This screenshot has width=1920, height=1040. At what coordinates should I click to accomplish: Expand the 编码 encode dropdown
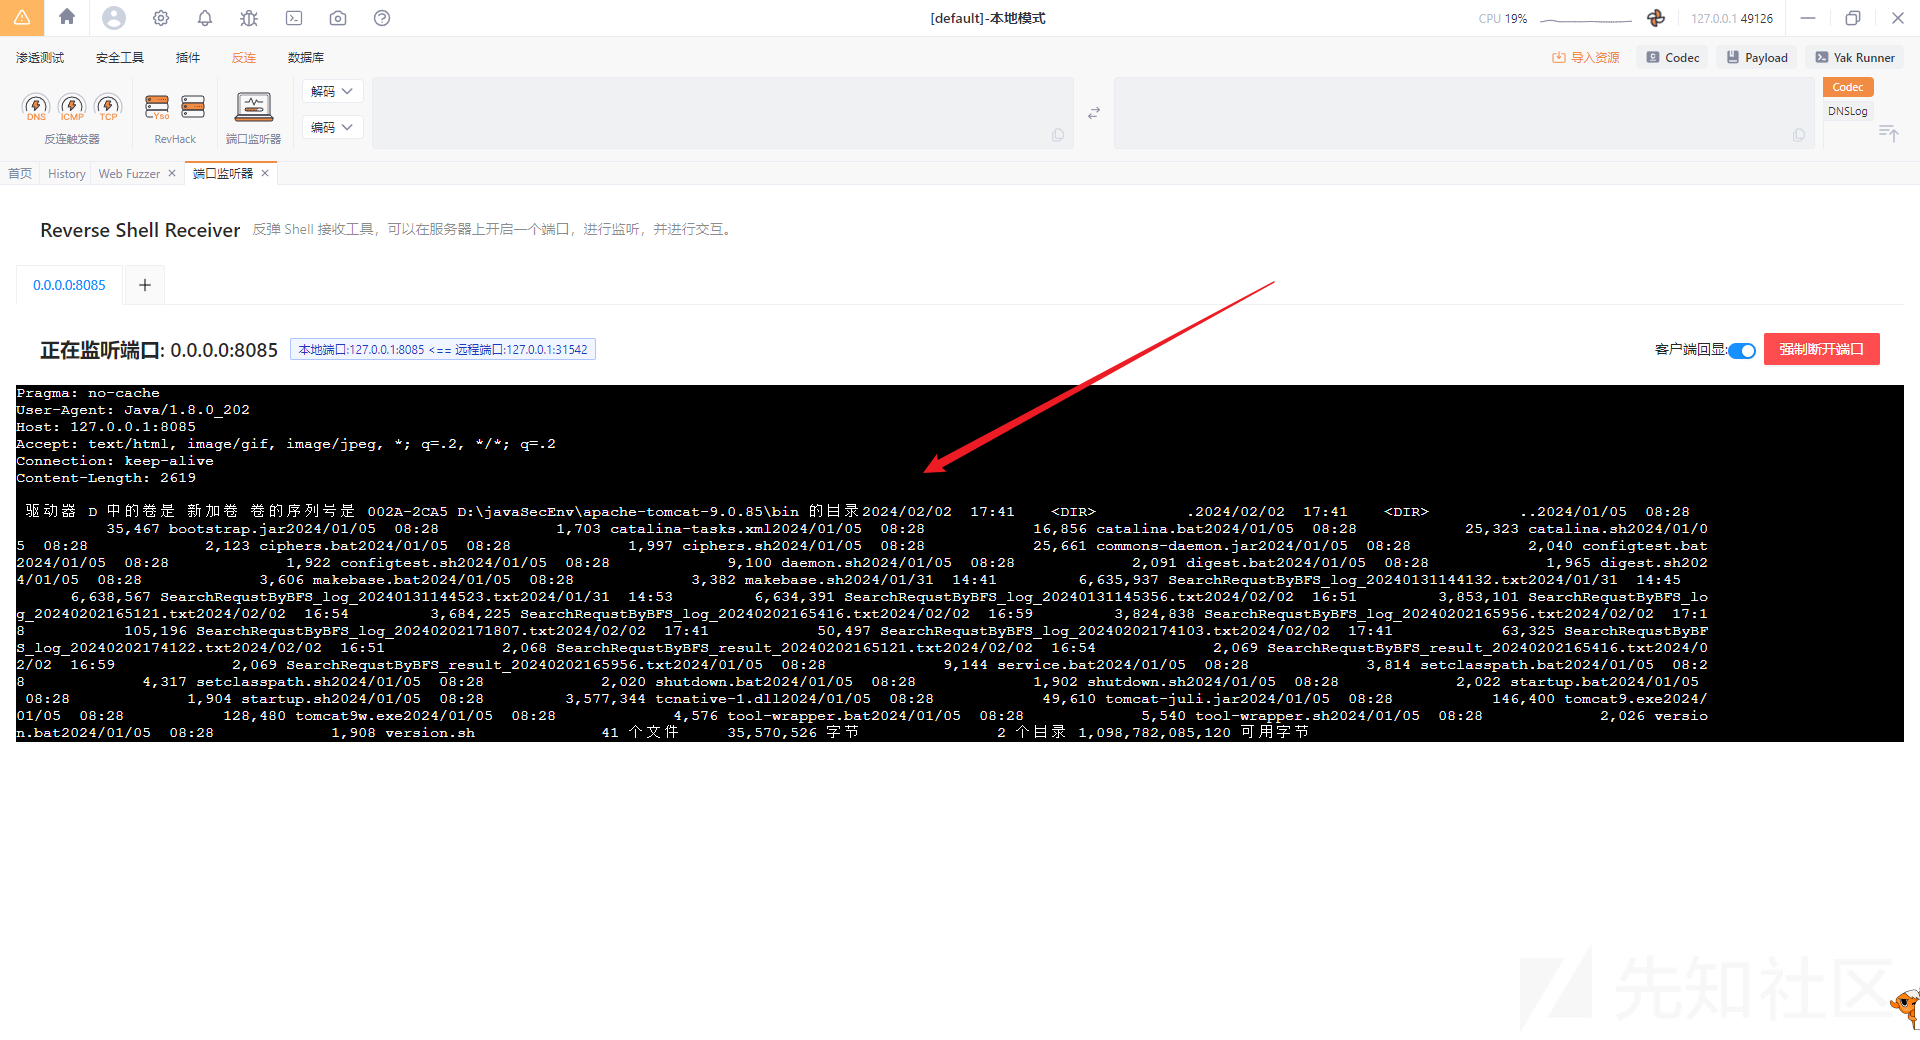coord(332,127)
